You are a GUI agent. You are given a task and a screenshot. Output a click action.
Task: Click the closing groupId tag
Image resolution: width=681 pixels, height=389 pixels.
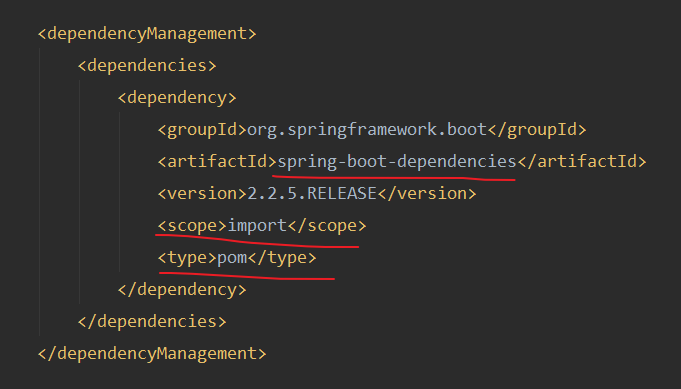click(537, 130)
